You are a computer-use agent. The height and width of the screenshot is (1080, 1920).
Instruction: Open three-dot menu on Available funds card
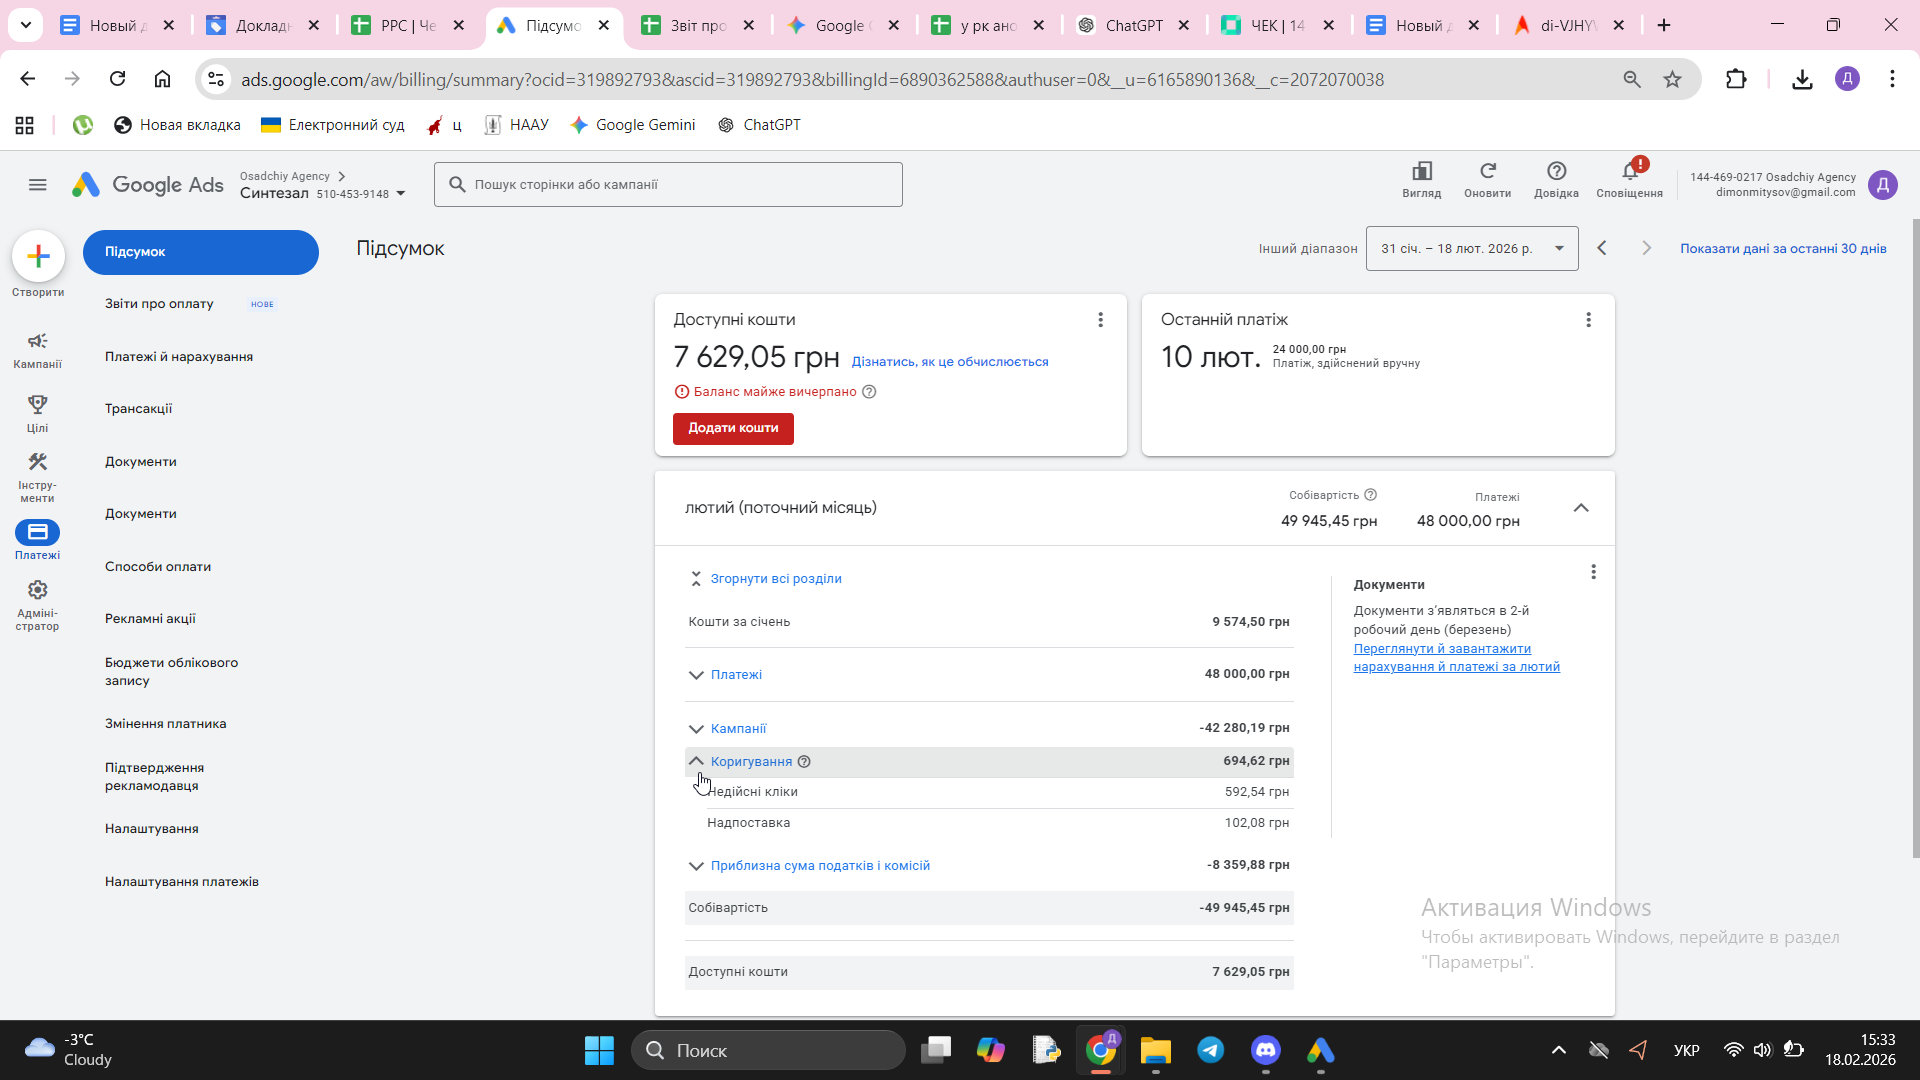click(x=1100, y=320)
